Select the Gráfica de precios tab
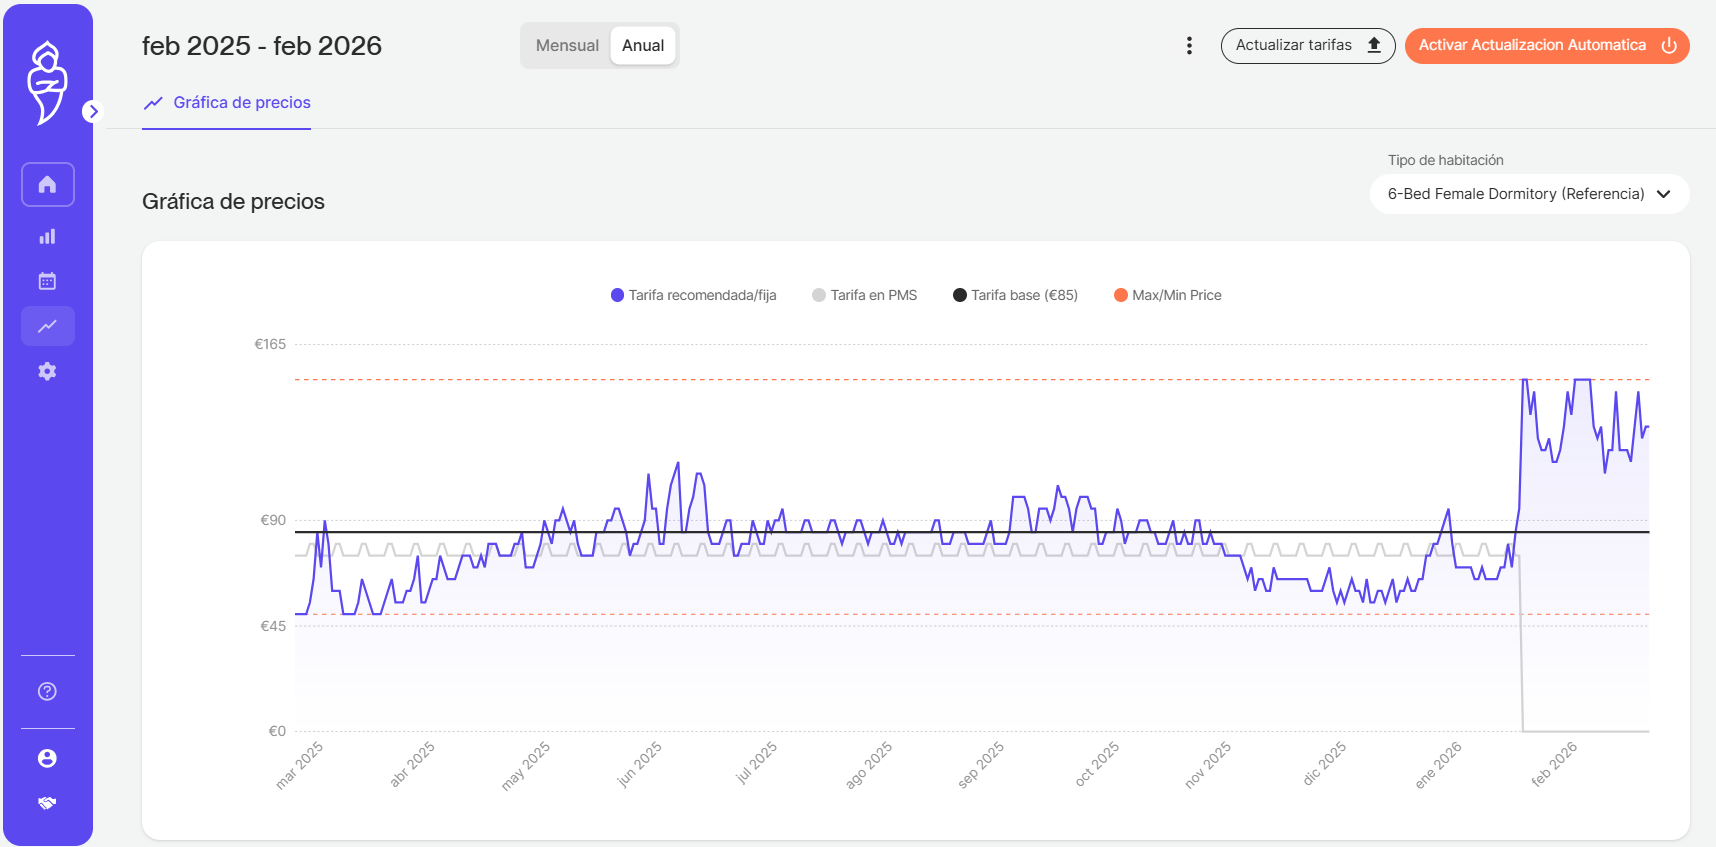Image resolution: width=1716 pixels, height=847 pixels. tap(227, 103)
